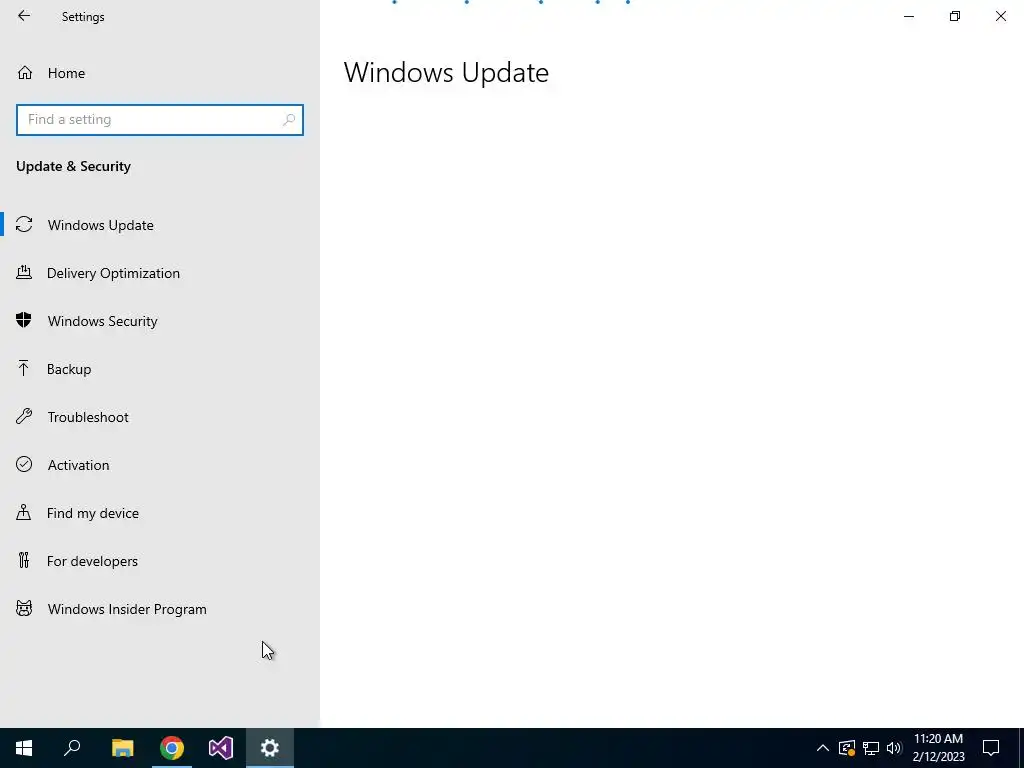
Task: Click the home house icon
Action: pos(25,72)
